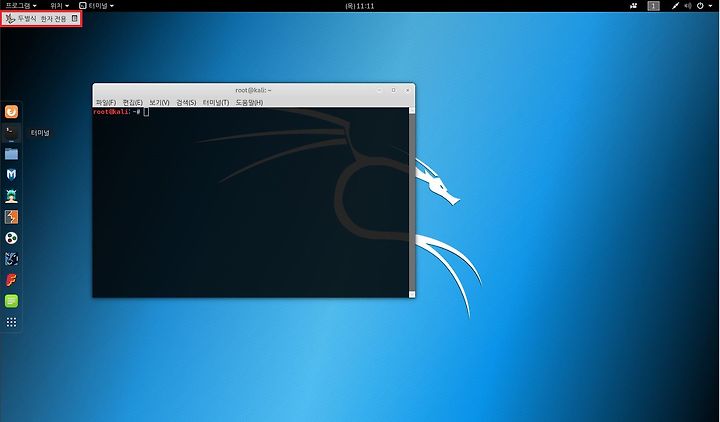Open the terminal Edit menu
This screenshot has height=422, width=720.
[133, 102]
